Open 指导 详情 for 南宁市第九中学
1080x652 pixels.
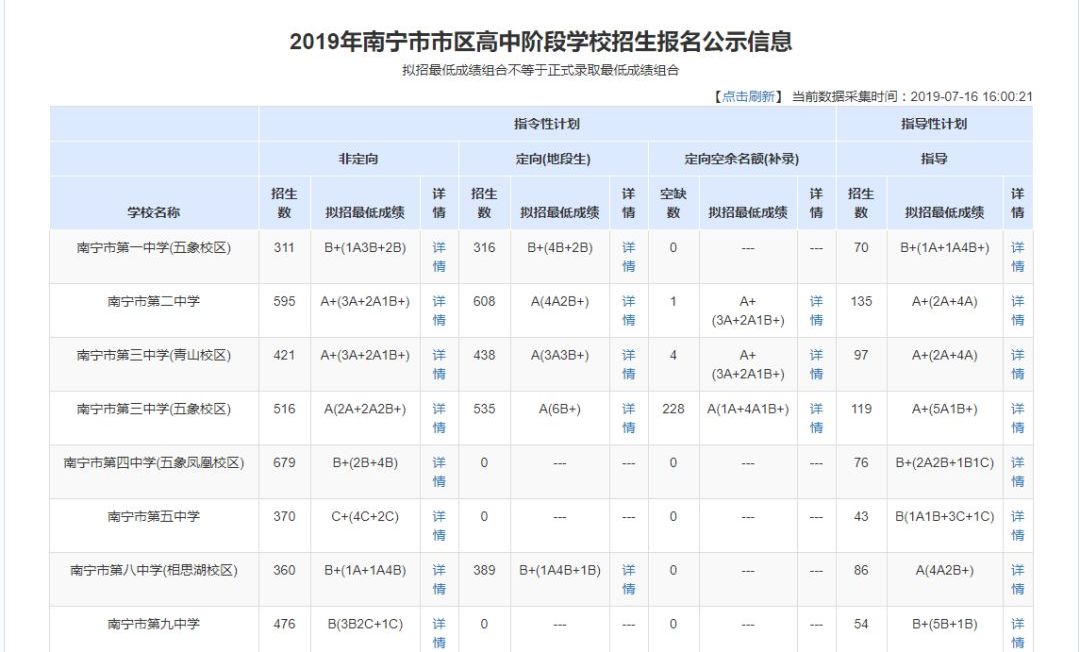(x=1017, y=633)
